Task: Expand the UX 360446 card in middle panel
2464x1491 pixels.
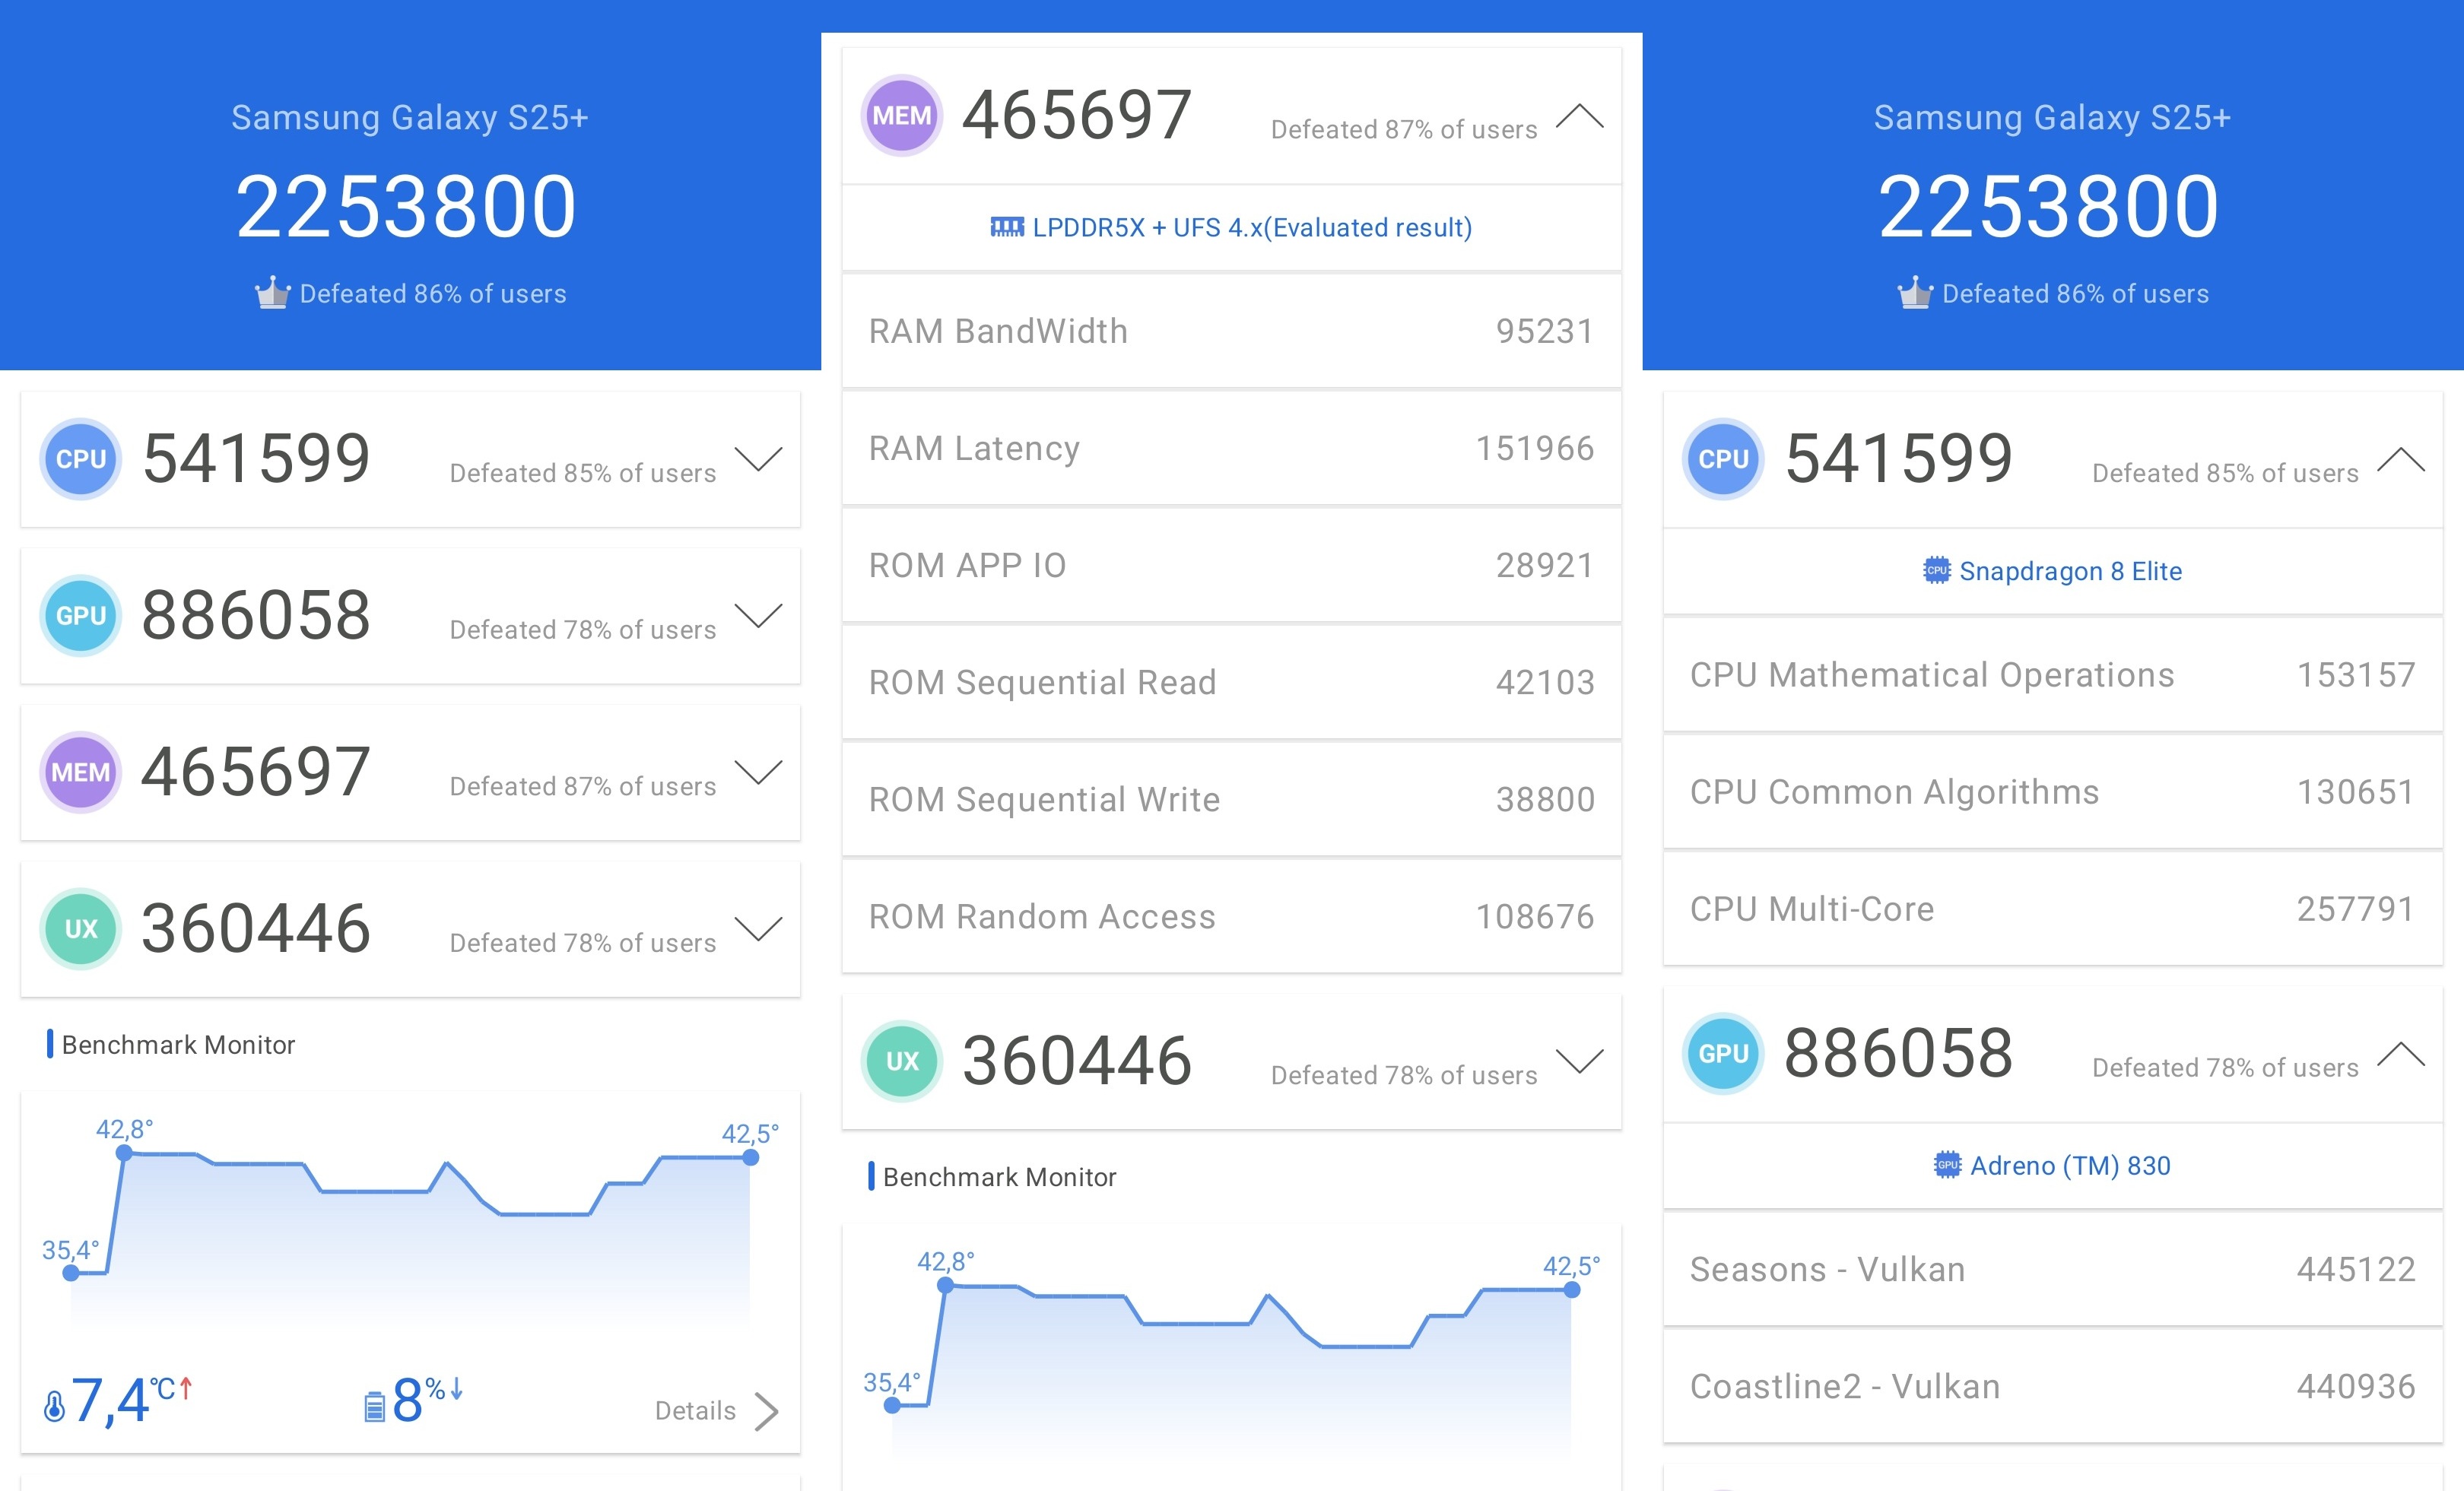Action: [x=1580, y=1061]
